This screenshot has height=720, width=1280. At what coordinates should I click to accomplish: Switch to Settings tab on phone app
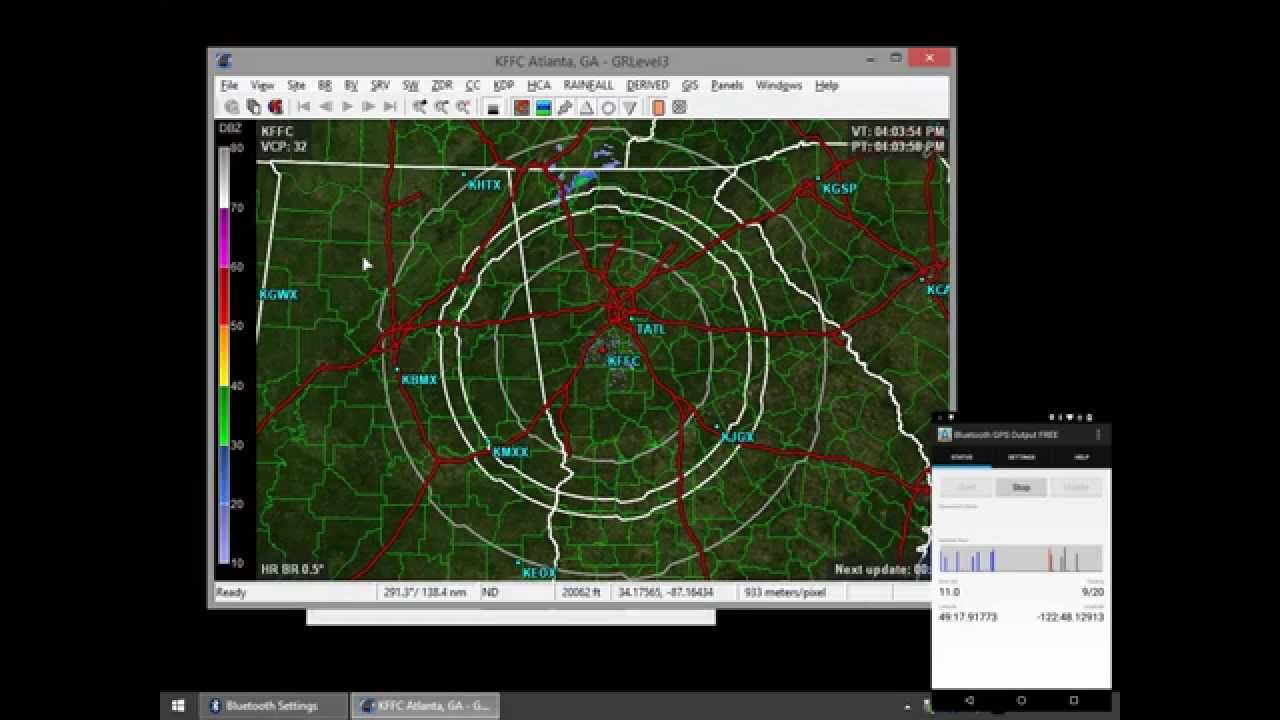pos(1021,457)
